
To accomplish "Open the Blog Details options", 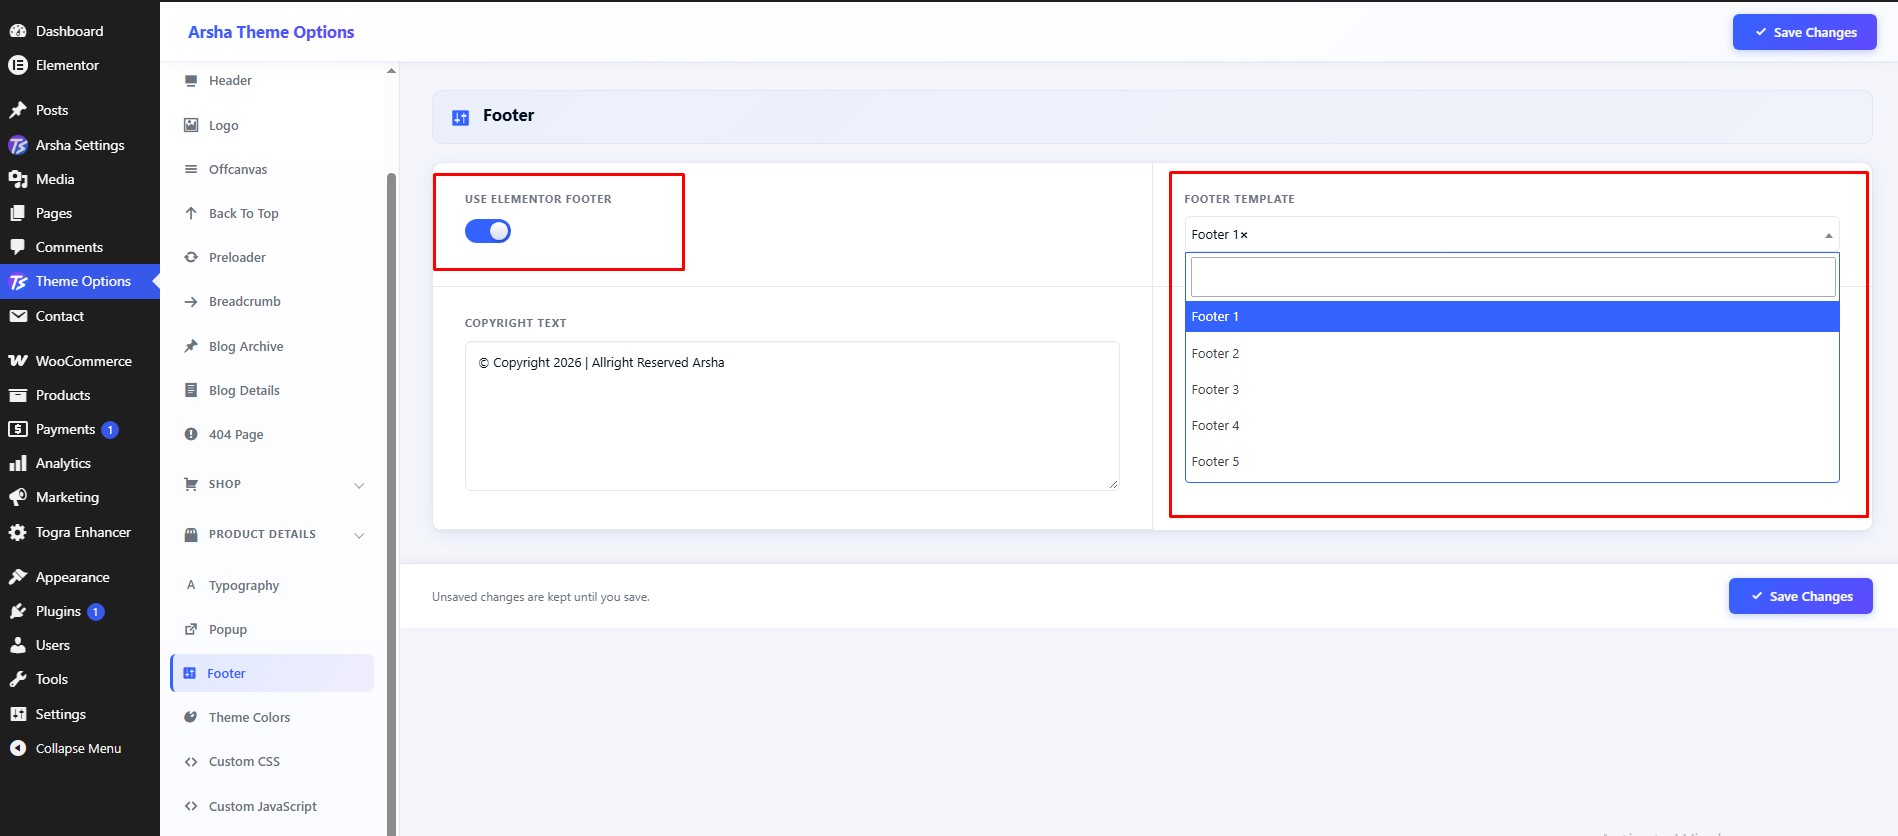I will click(x=272, y=390).
